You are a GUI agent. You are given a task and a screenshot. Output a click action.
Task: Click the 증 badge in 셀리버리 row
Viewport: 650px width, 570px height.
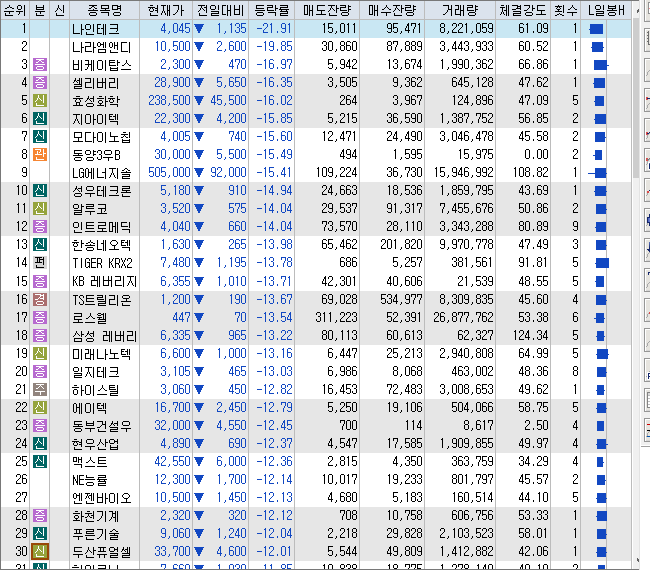click(40, 82)
